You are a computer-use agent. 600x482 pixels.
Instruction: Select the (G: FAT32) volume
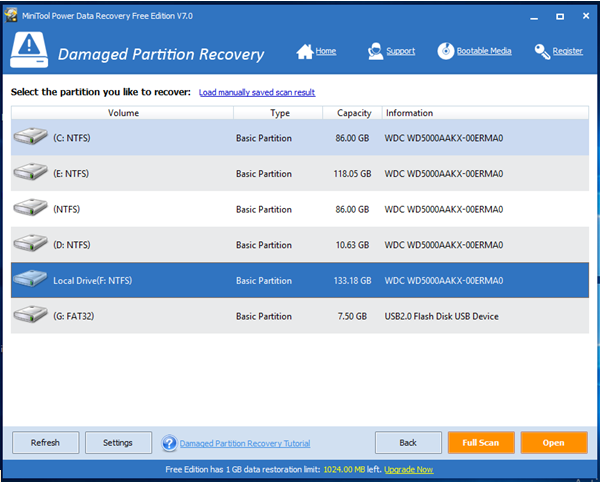(300, 316)
